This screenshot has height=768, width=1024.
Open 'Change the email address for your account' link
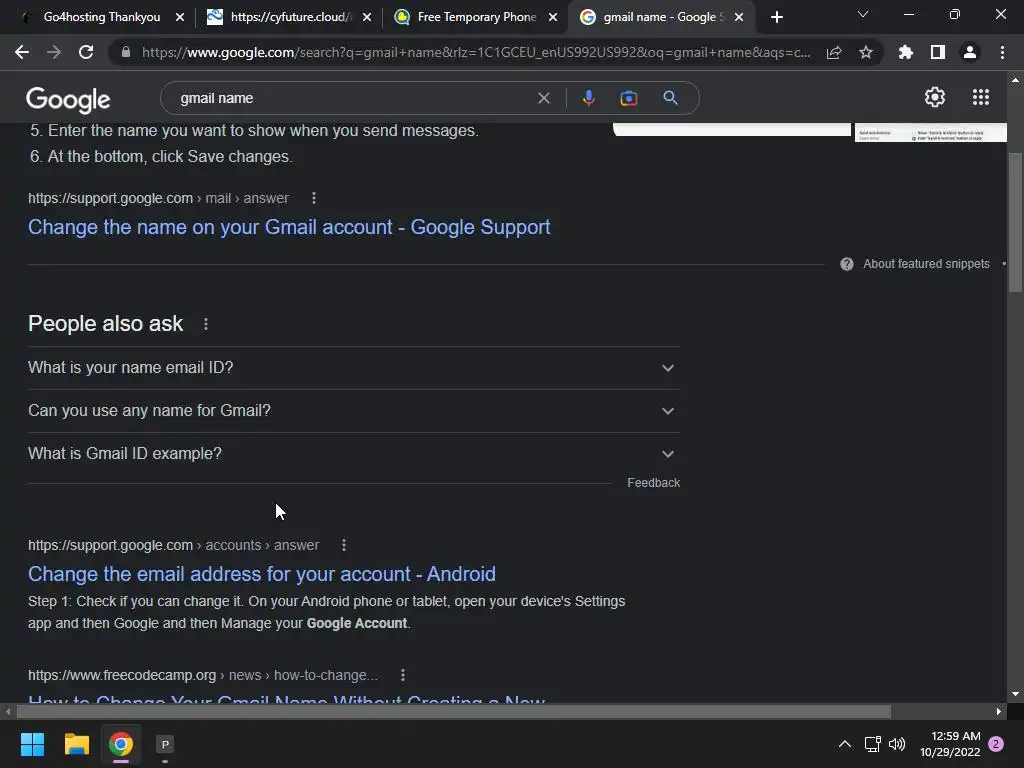(x=261, y=573)
